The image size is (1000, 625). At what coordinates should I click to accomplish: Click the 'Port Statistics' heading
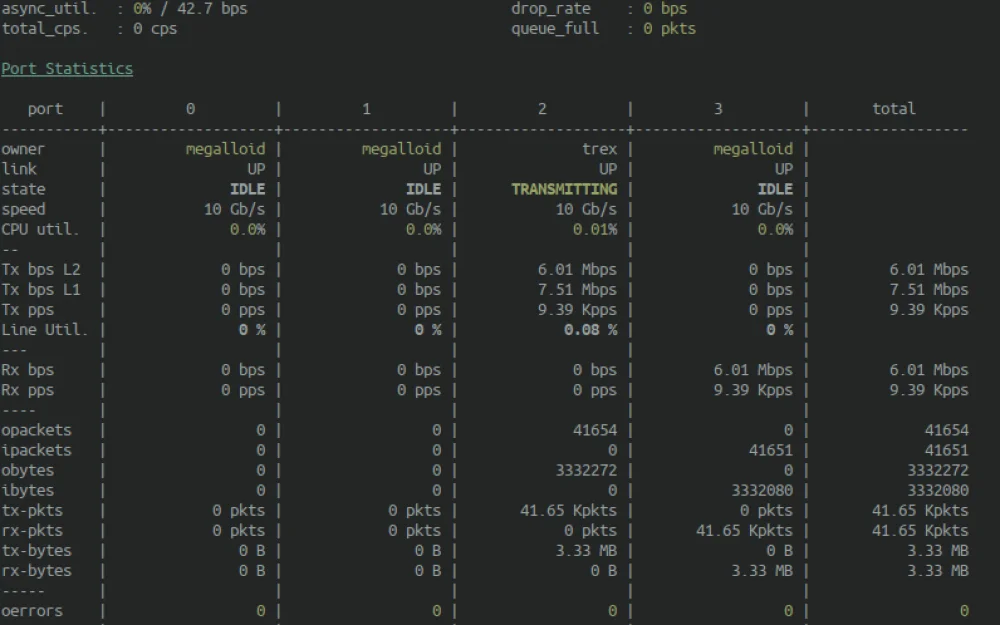click(67, 69)
